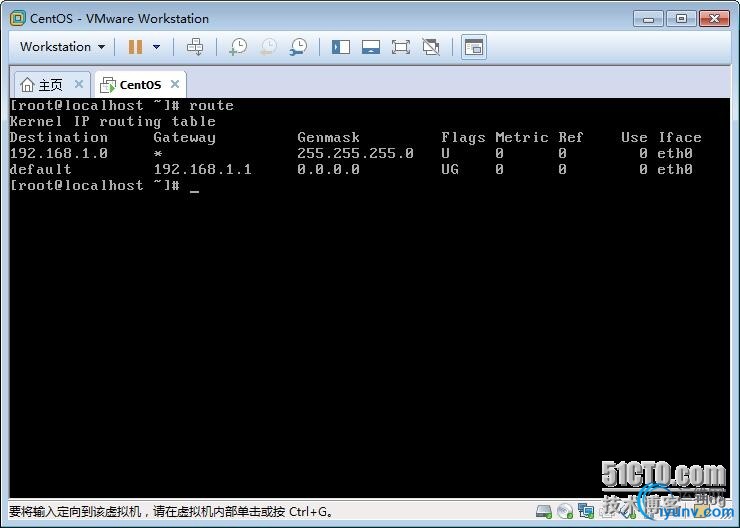This screenshot has width=740, height=528.
Task: Click the hard disk status bar icon
Action: pos(544,511)
